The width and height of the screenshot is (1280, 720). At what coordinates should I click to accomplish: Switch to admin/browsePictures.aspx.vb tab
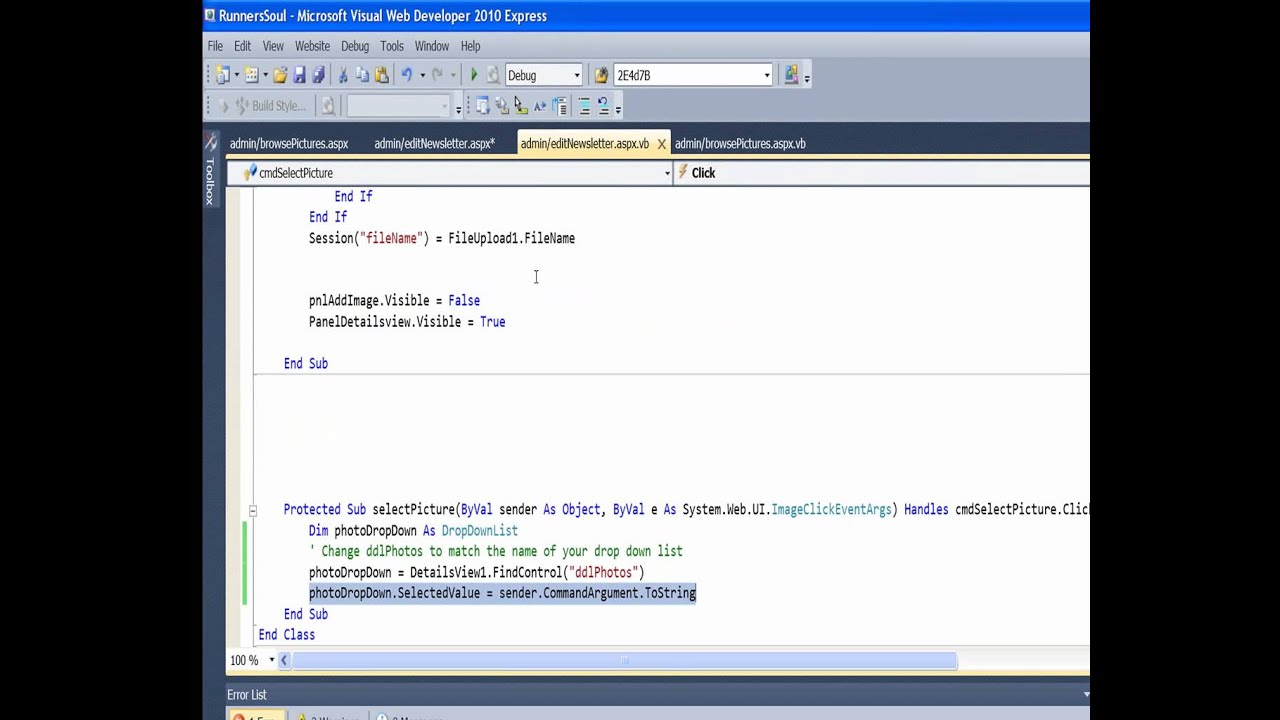tap(740, 143)
